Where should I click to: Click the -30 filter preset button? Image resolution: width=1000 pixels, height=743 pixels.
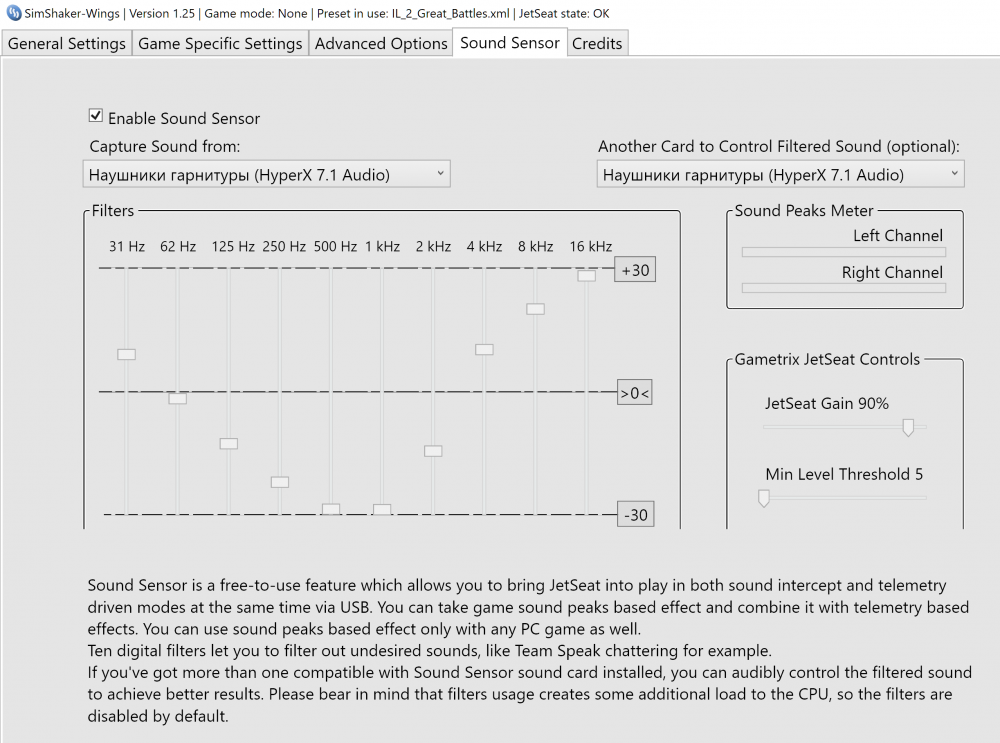[636, 515]
